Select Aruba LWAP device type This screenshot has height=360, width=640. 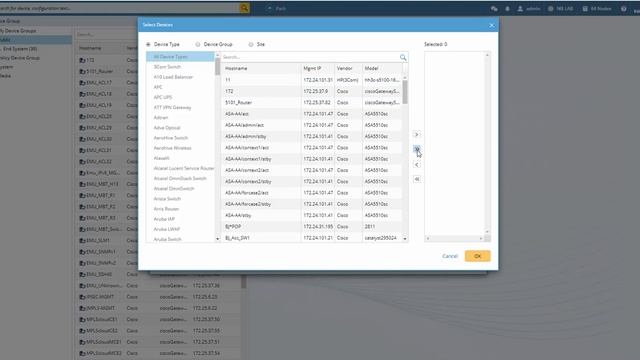pyautogui.click(x=180, y=229)
